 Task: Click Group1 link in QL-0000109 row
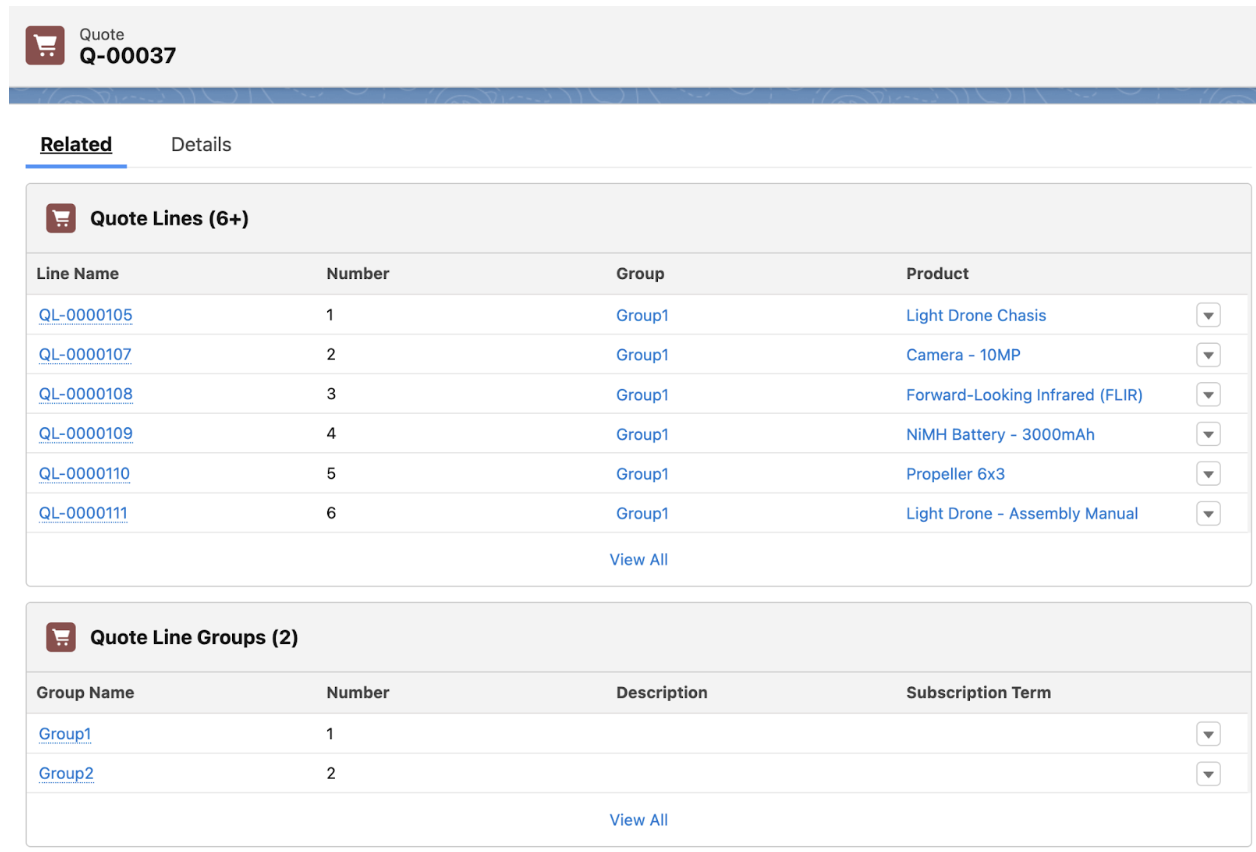tap(642, 434)
